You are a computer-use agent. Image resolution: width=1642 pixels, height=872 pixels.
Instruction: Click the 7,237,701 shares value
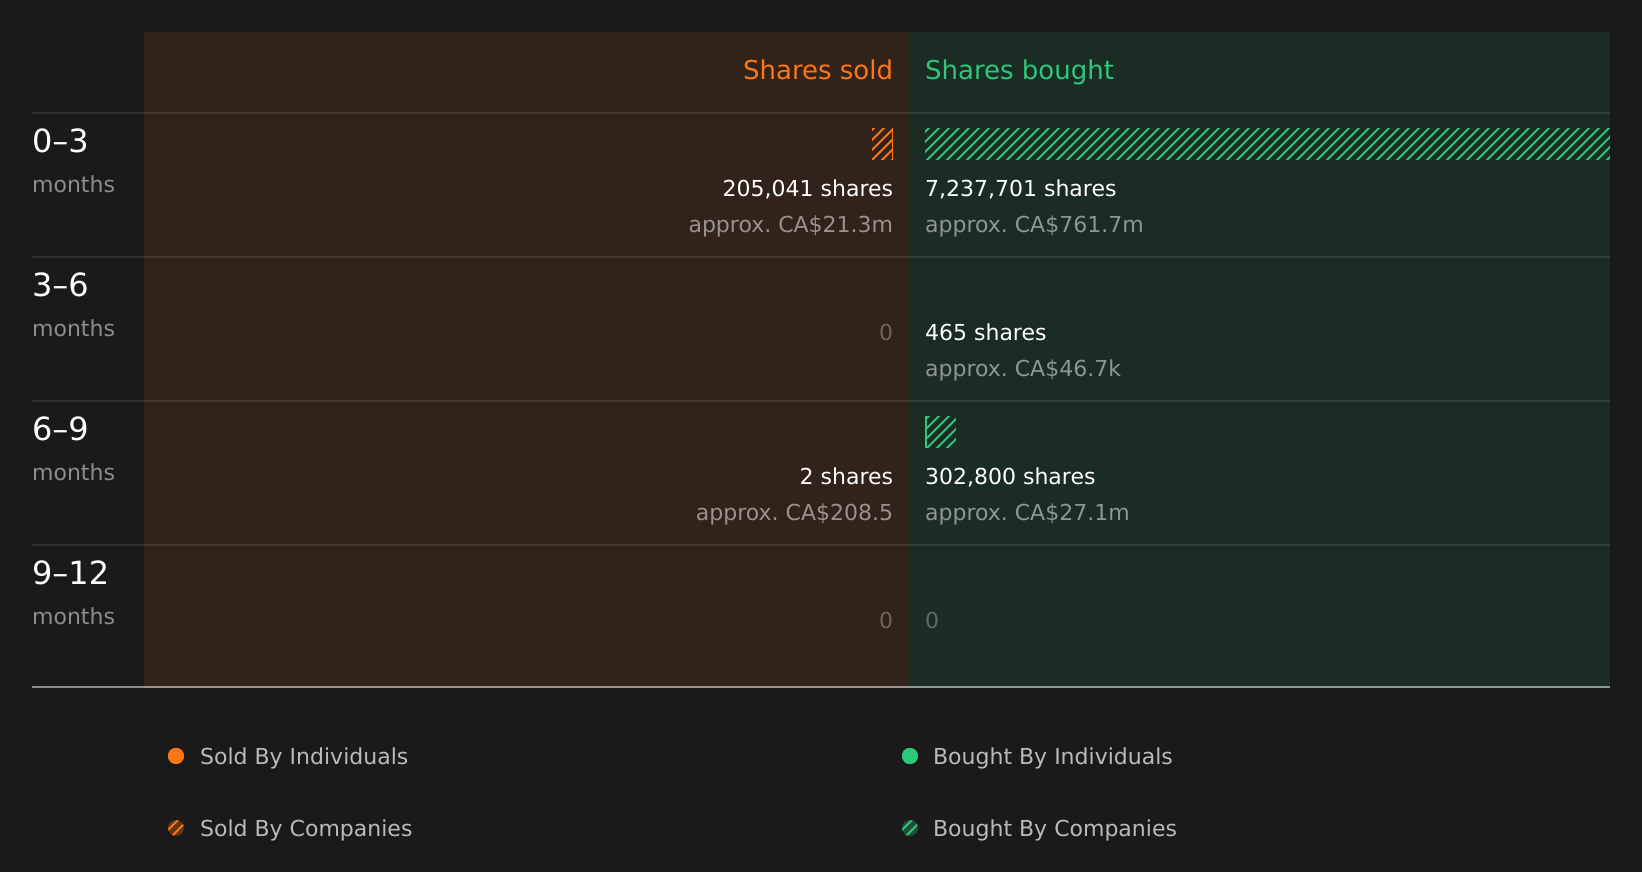point(1021,189)
